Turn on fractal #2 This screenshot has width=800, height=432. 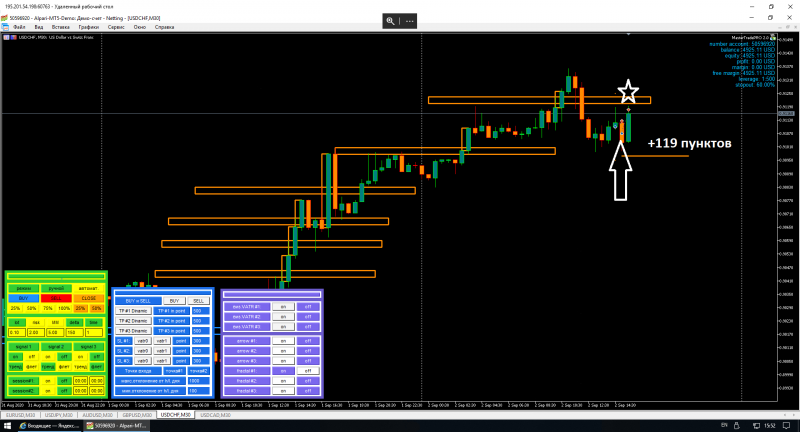coord(283,380)
